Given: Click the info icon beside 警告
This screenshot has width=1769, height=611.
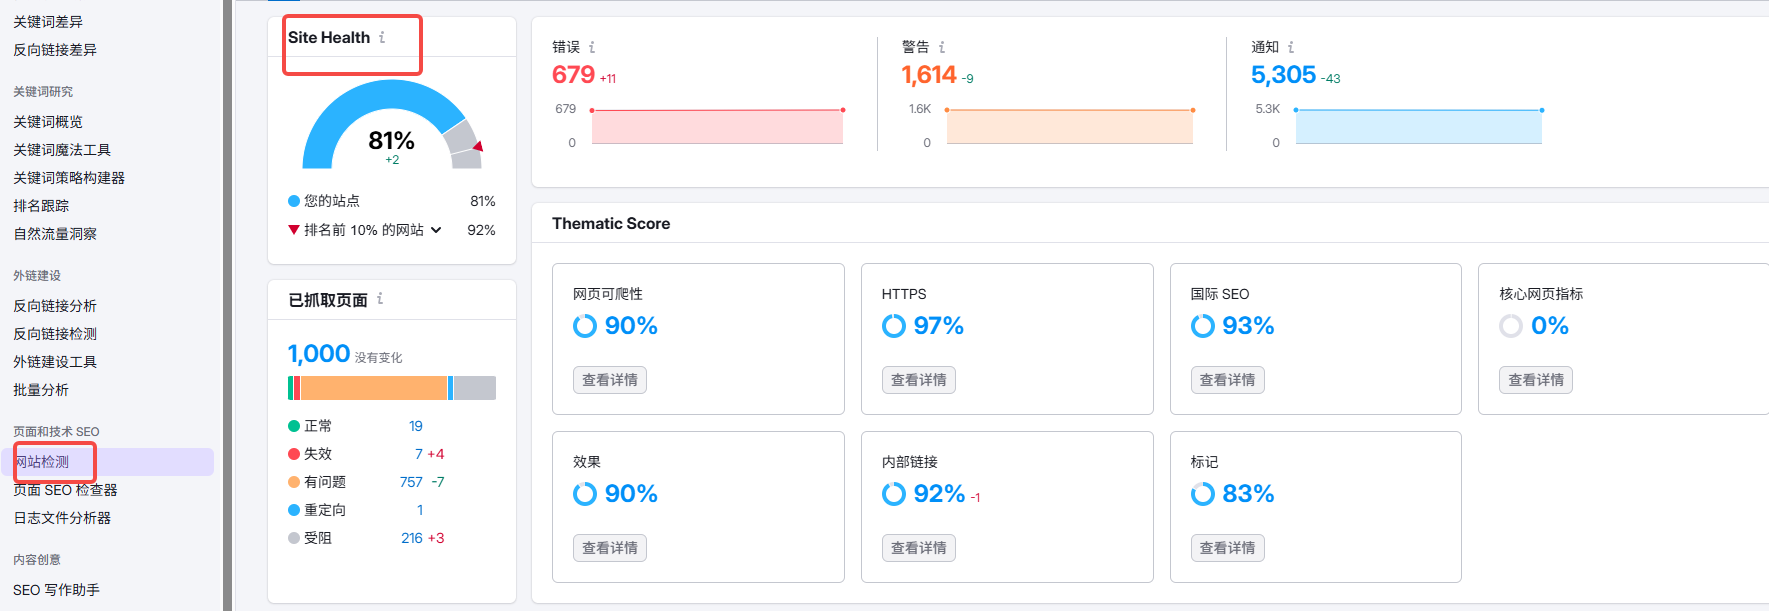Looking at the screenshot, I should point(942,47).
